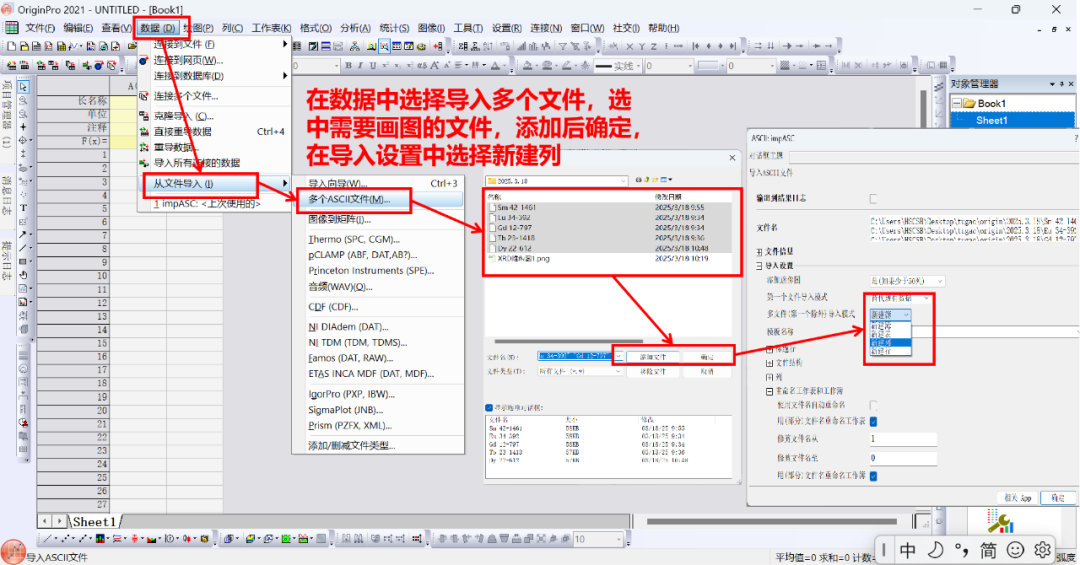
Task: Click the Apps gallery icon below Object Manager
Action: [x=999, y=522]
